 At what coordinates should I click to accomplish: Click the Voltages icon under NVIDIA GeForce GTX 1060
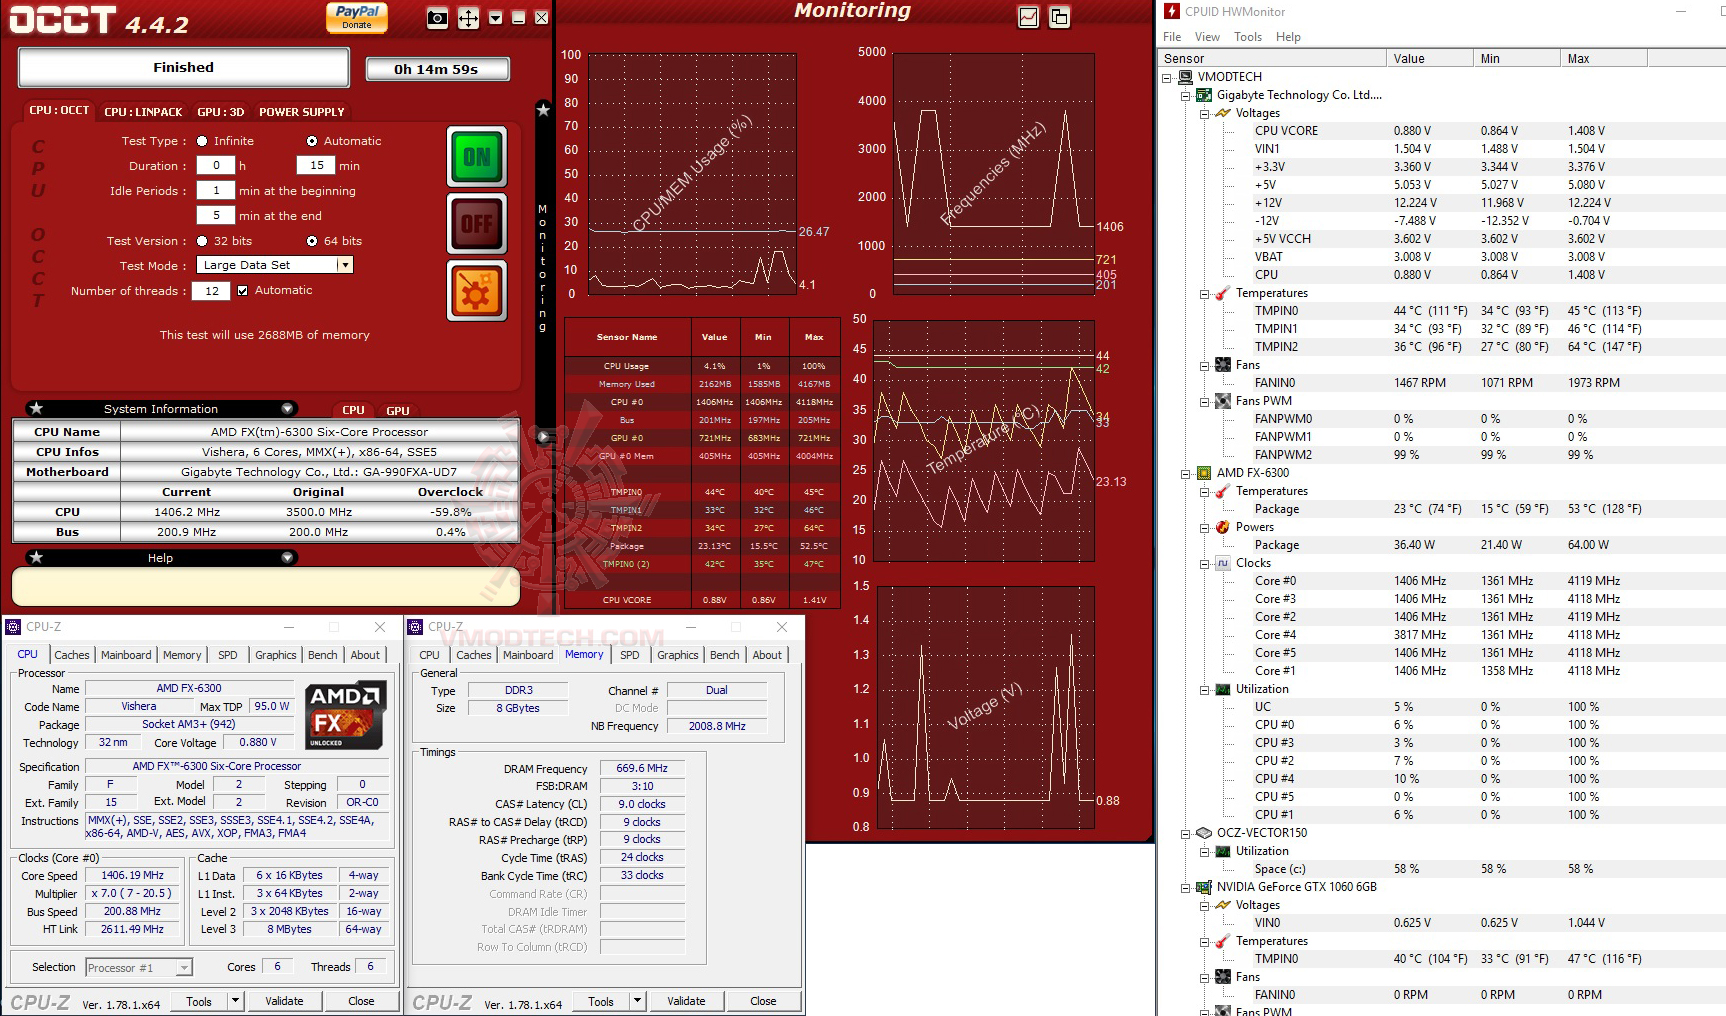pyautogui.click(x=1223, y=905)
